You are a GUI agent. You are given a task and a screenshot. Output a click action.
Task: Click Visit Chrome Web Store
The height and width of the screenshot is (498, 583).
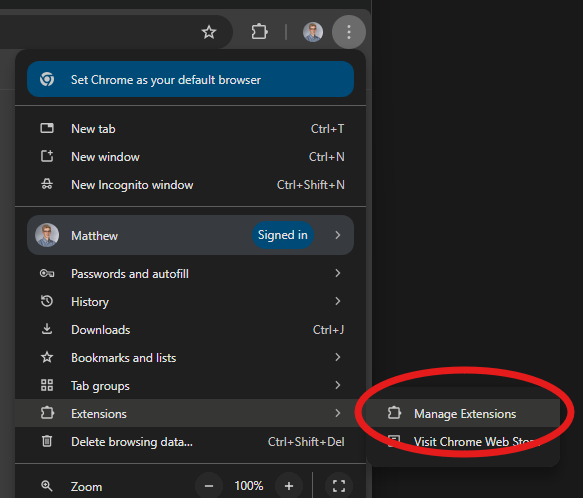(463, 441)
